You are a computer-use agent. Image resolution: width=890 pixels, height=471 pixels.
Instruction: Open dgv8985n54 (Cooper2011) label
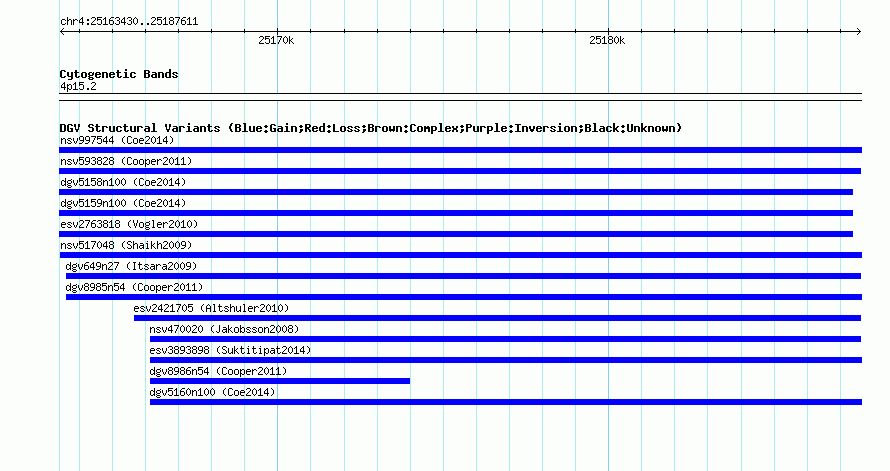click(x=134, y=287)
